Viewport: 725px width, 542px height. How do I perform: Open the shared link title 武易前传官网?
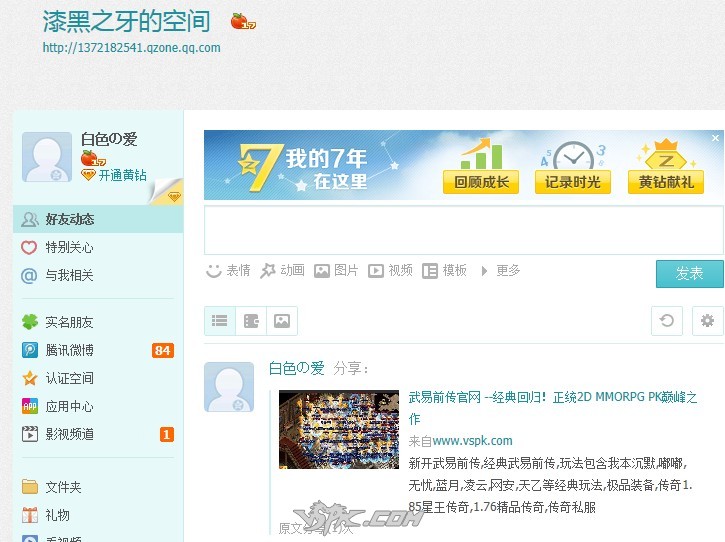pyautogui.click(x=553, y=408)
